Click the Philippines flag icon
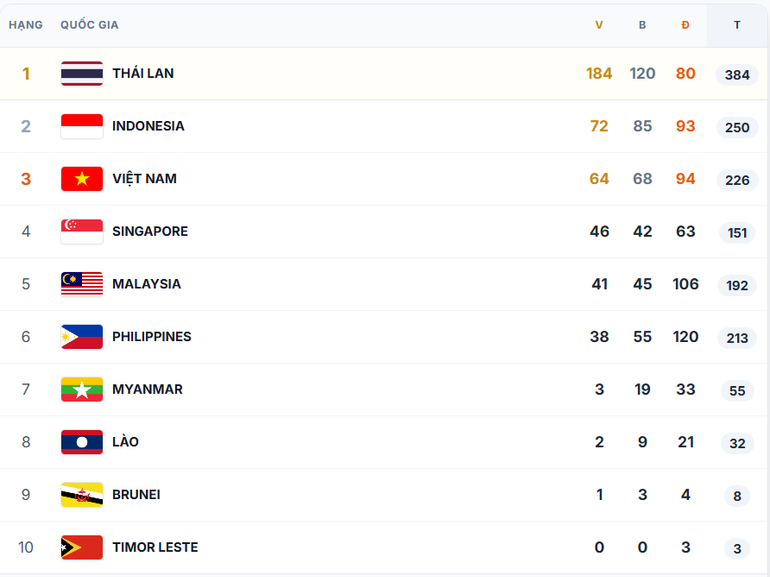Viewport: 770px width, 577px height. [81, 337]
